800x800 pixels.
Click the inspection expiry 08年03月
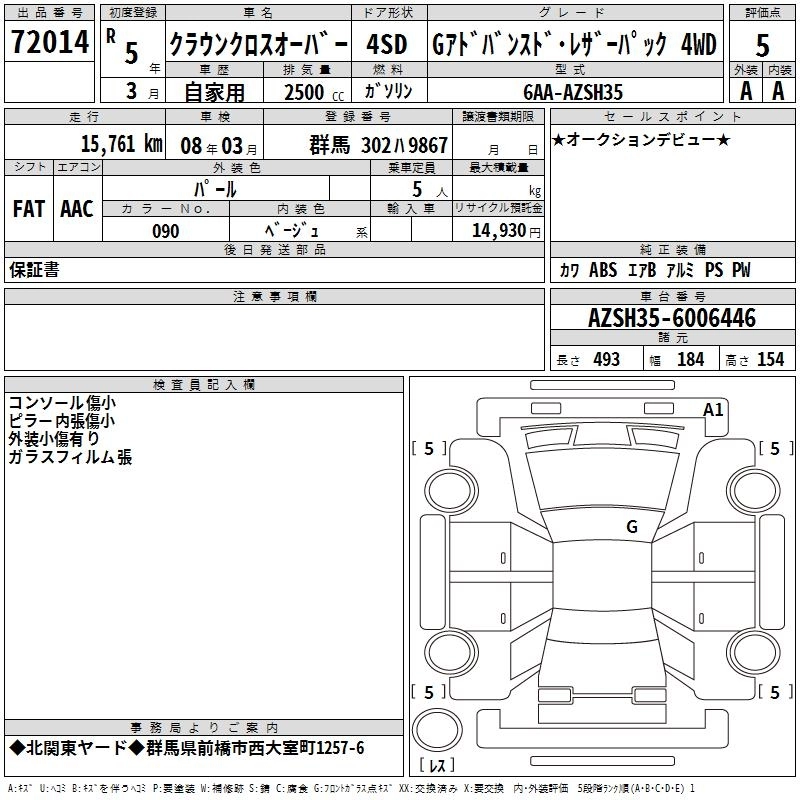pyautogui.click(x=219, y=146)
